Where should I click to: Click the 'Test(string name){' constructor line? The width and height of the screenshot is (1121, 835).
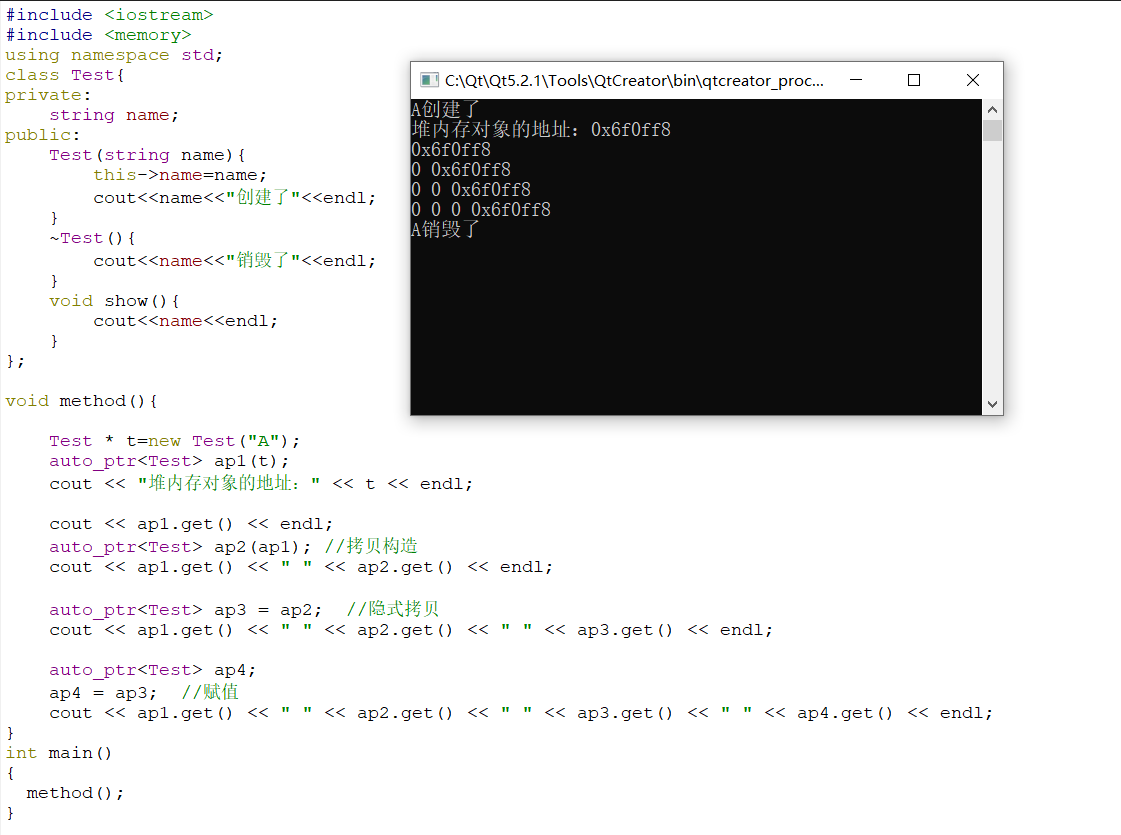coord(147,155)
